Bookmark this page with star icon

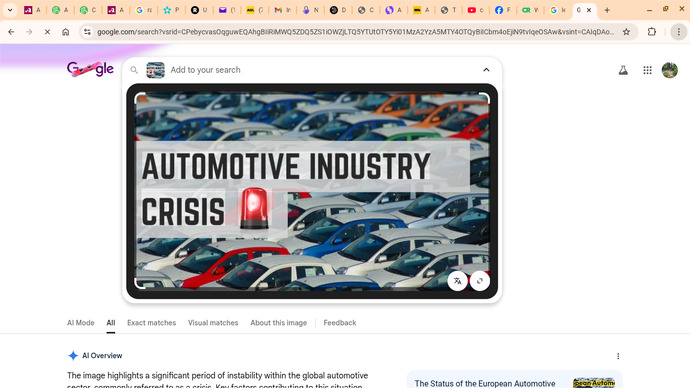pos(626,32)
